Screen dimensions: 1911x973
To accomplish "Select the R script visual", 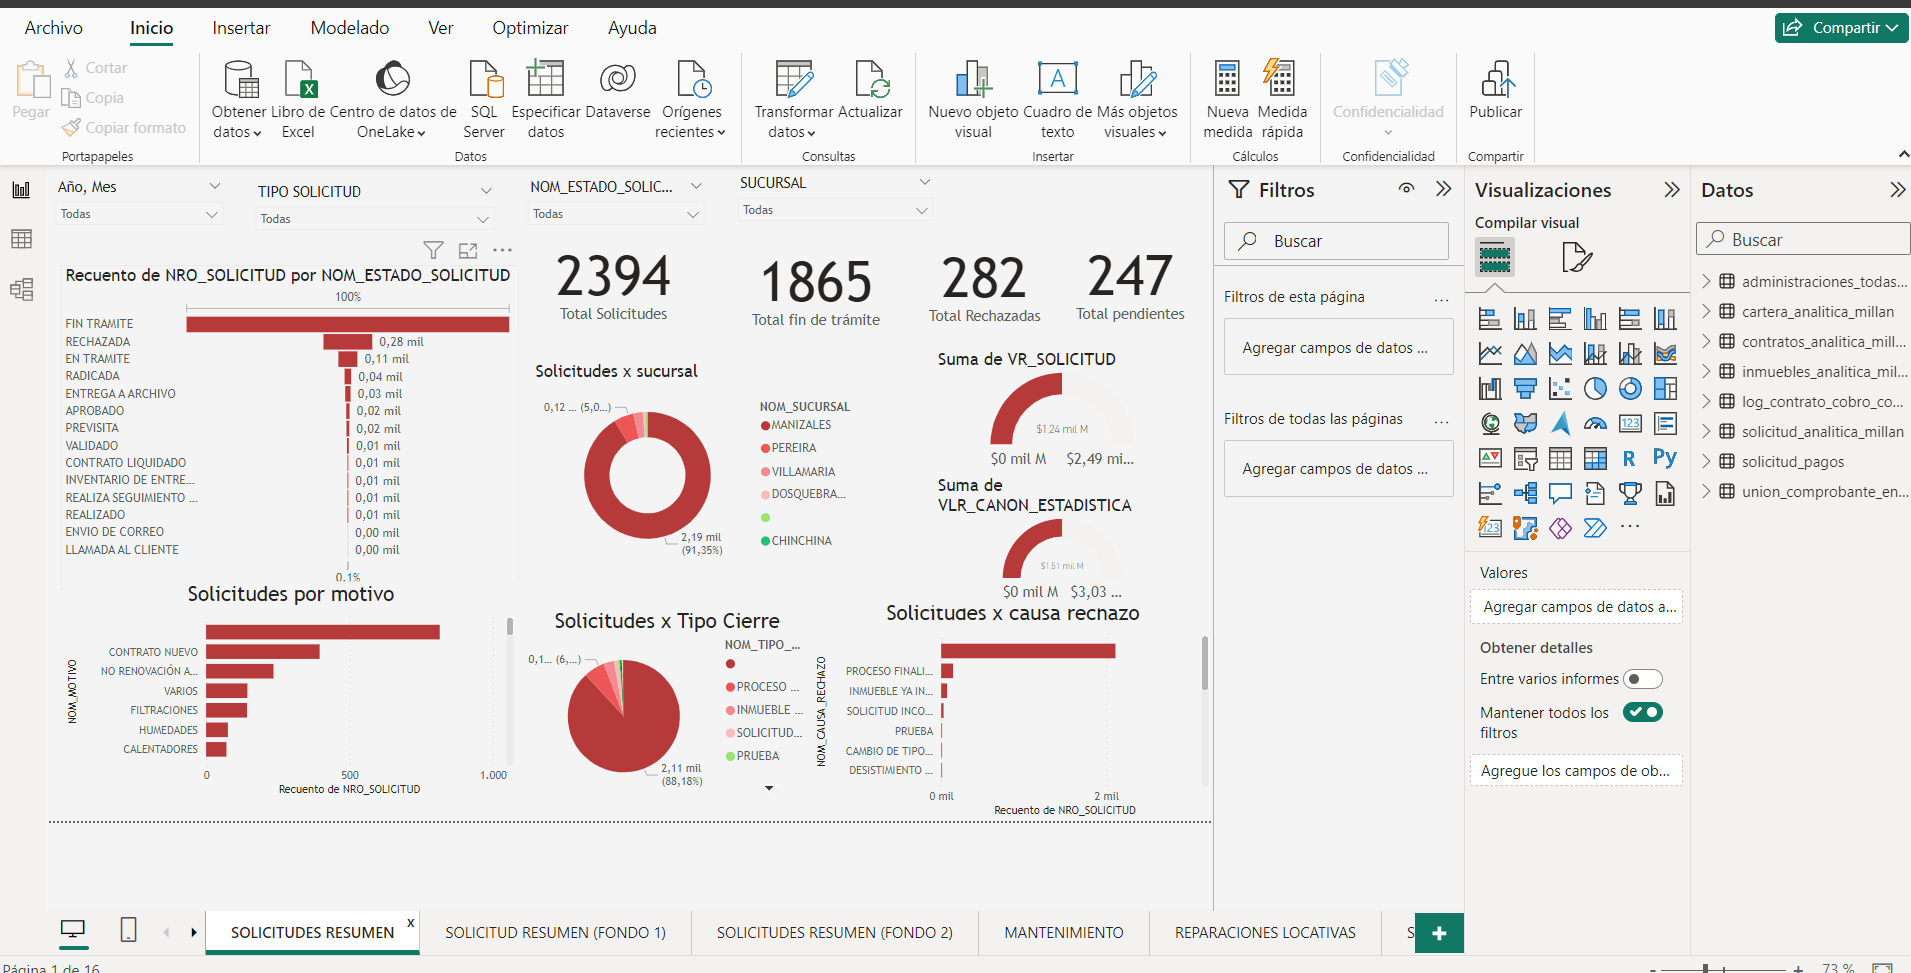I will pos(1630,459).
